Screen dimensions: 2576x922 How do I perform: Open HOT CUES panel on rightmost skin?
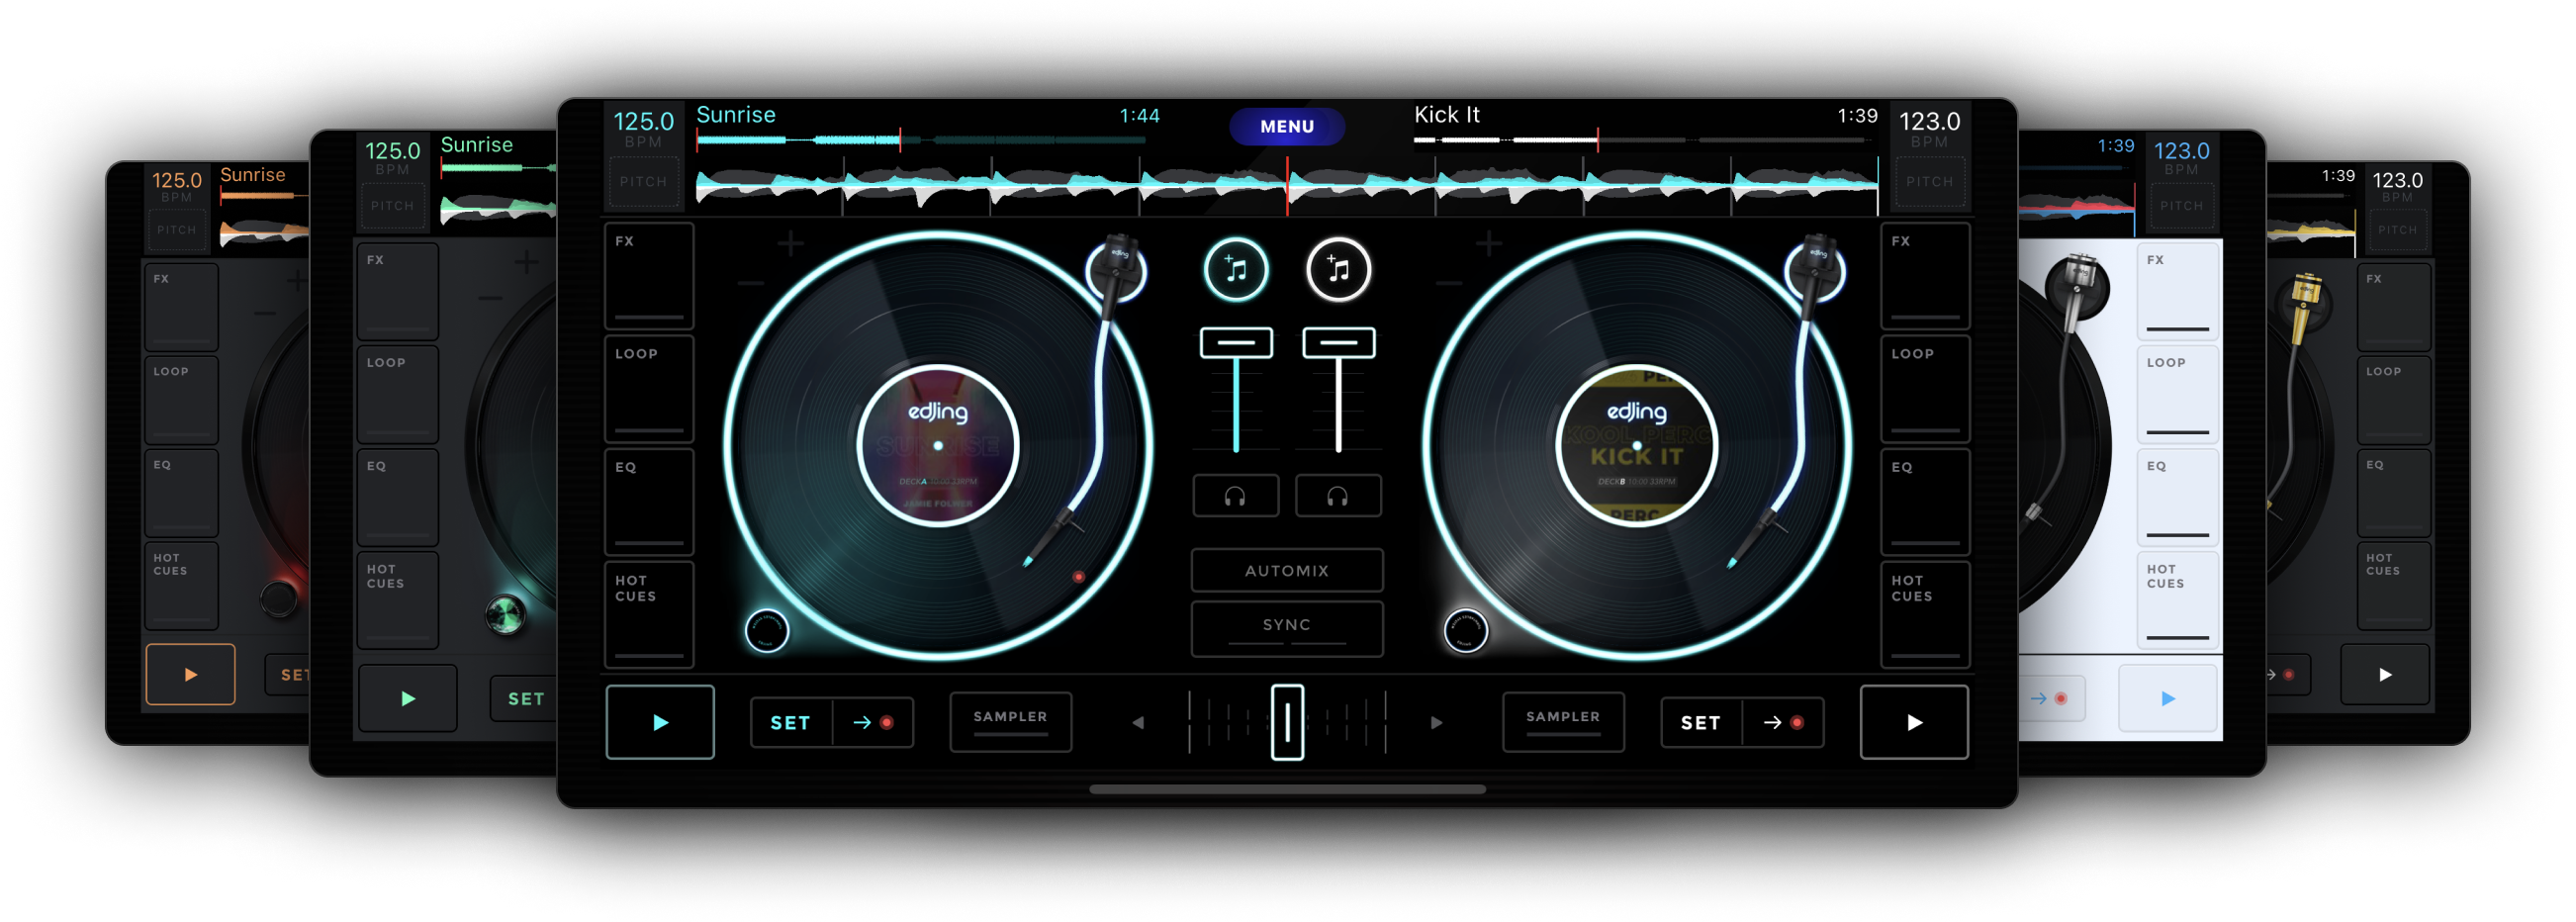click(2393, 585)
